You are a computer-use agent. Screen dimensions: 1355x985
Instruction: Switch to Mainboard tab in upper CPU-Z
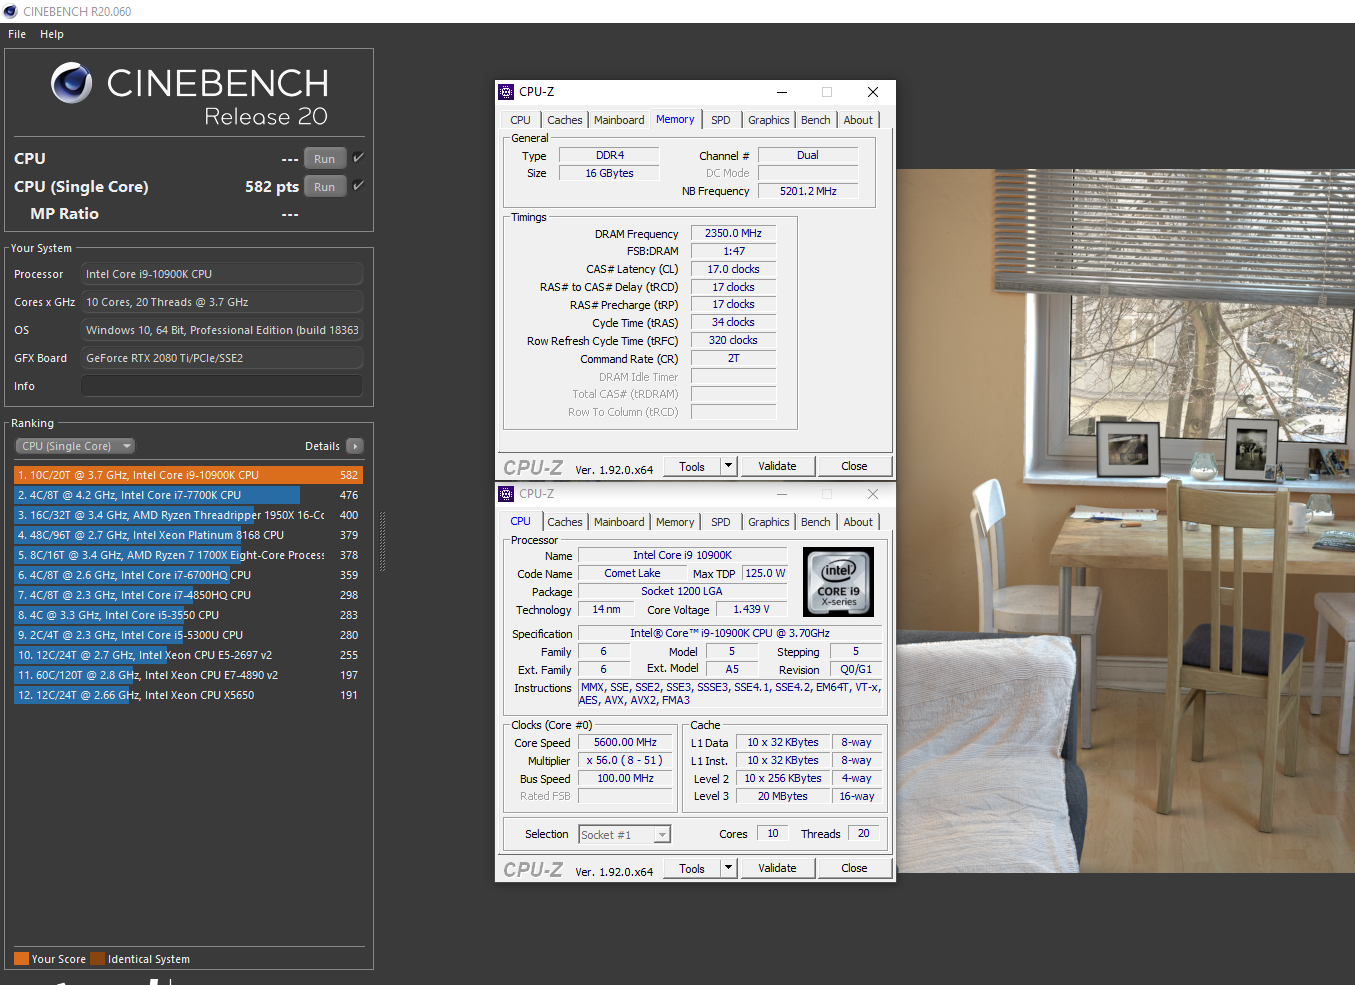click(619, 120)
